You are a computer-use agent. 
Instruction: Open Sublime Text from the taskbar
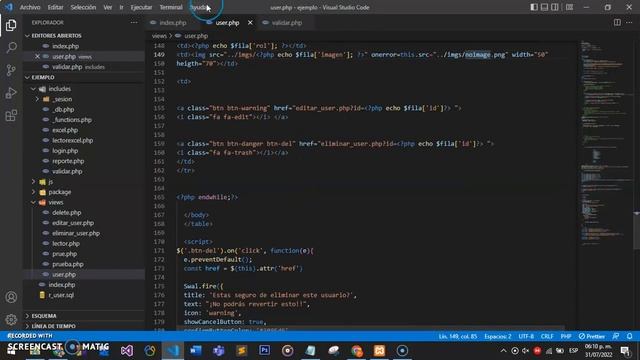(x=242, y=351)
